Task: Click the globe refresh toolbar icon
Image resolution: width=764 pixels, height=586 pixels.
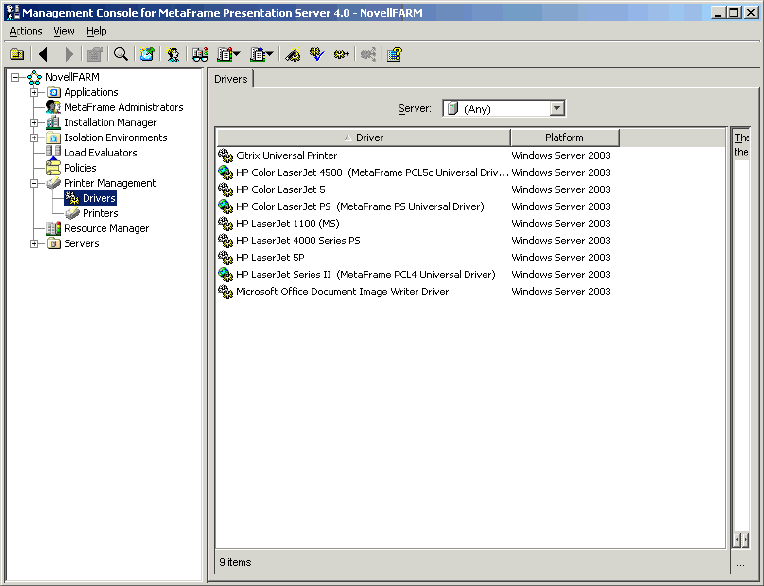Action: (x=147, y=54)
